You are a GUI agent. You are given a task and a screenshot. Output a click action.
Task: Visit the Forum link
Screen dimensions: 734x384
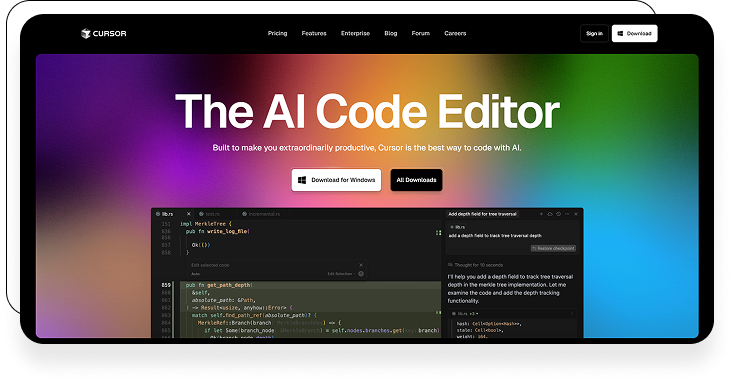tap(421, 33)
